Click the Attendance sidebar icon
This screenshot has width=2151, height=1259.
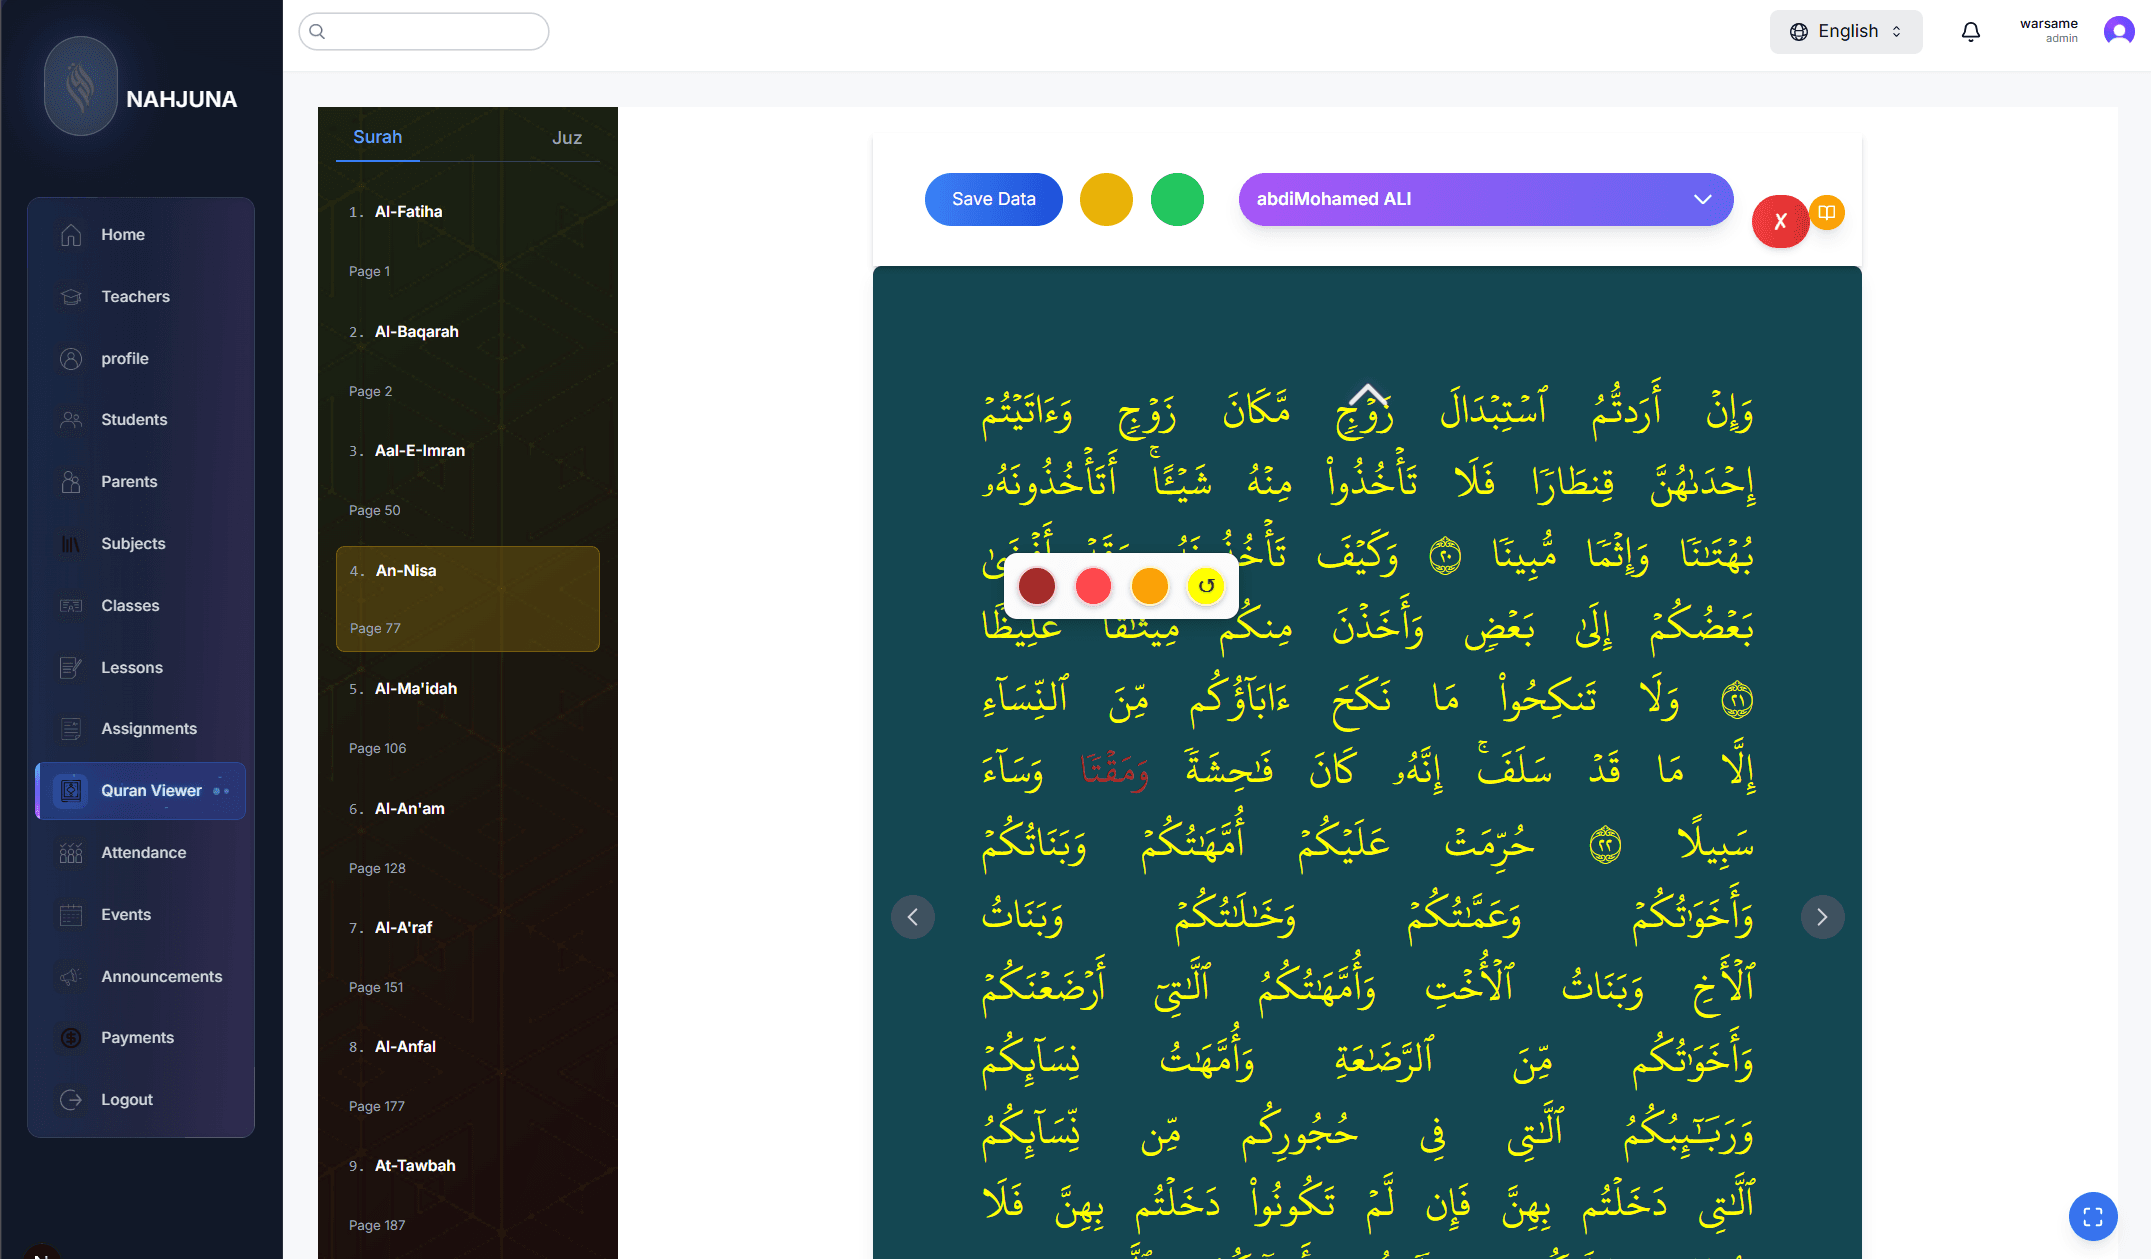[x=71, y=853]
